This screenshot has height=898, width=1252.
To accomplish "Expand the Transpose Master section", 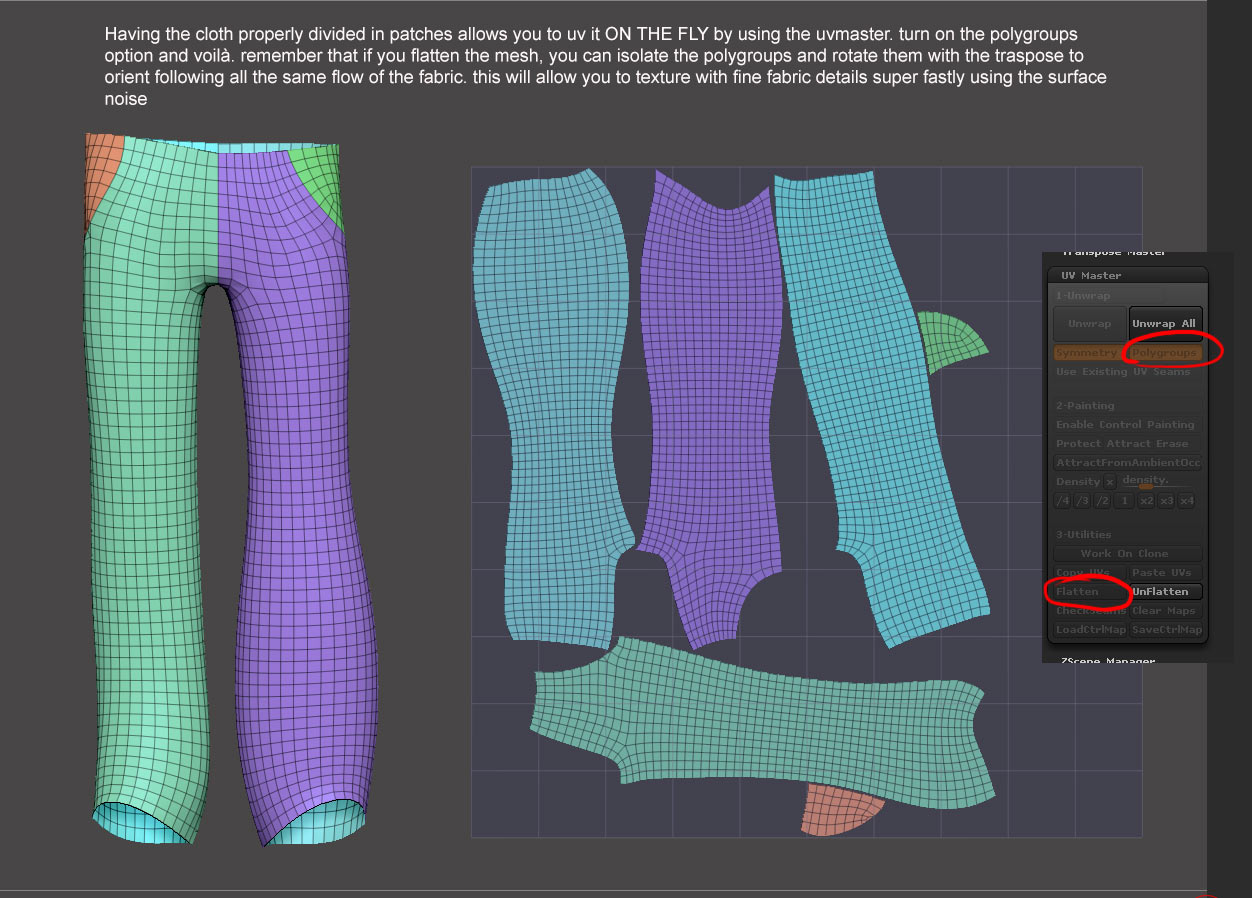I will click(x=1113, y=253).
